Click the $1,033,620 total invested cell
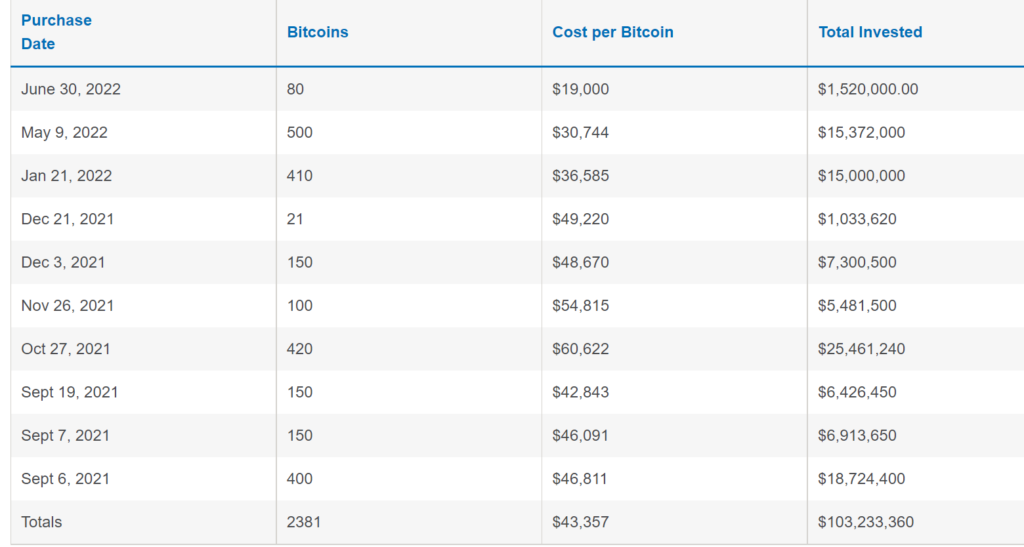The height and width of the screenshot is (547, 1024). click(857, 219)
